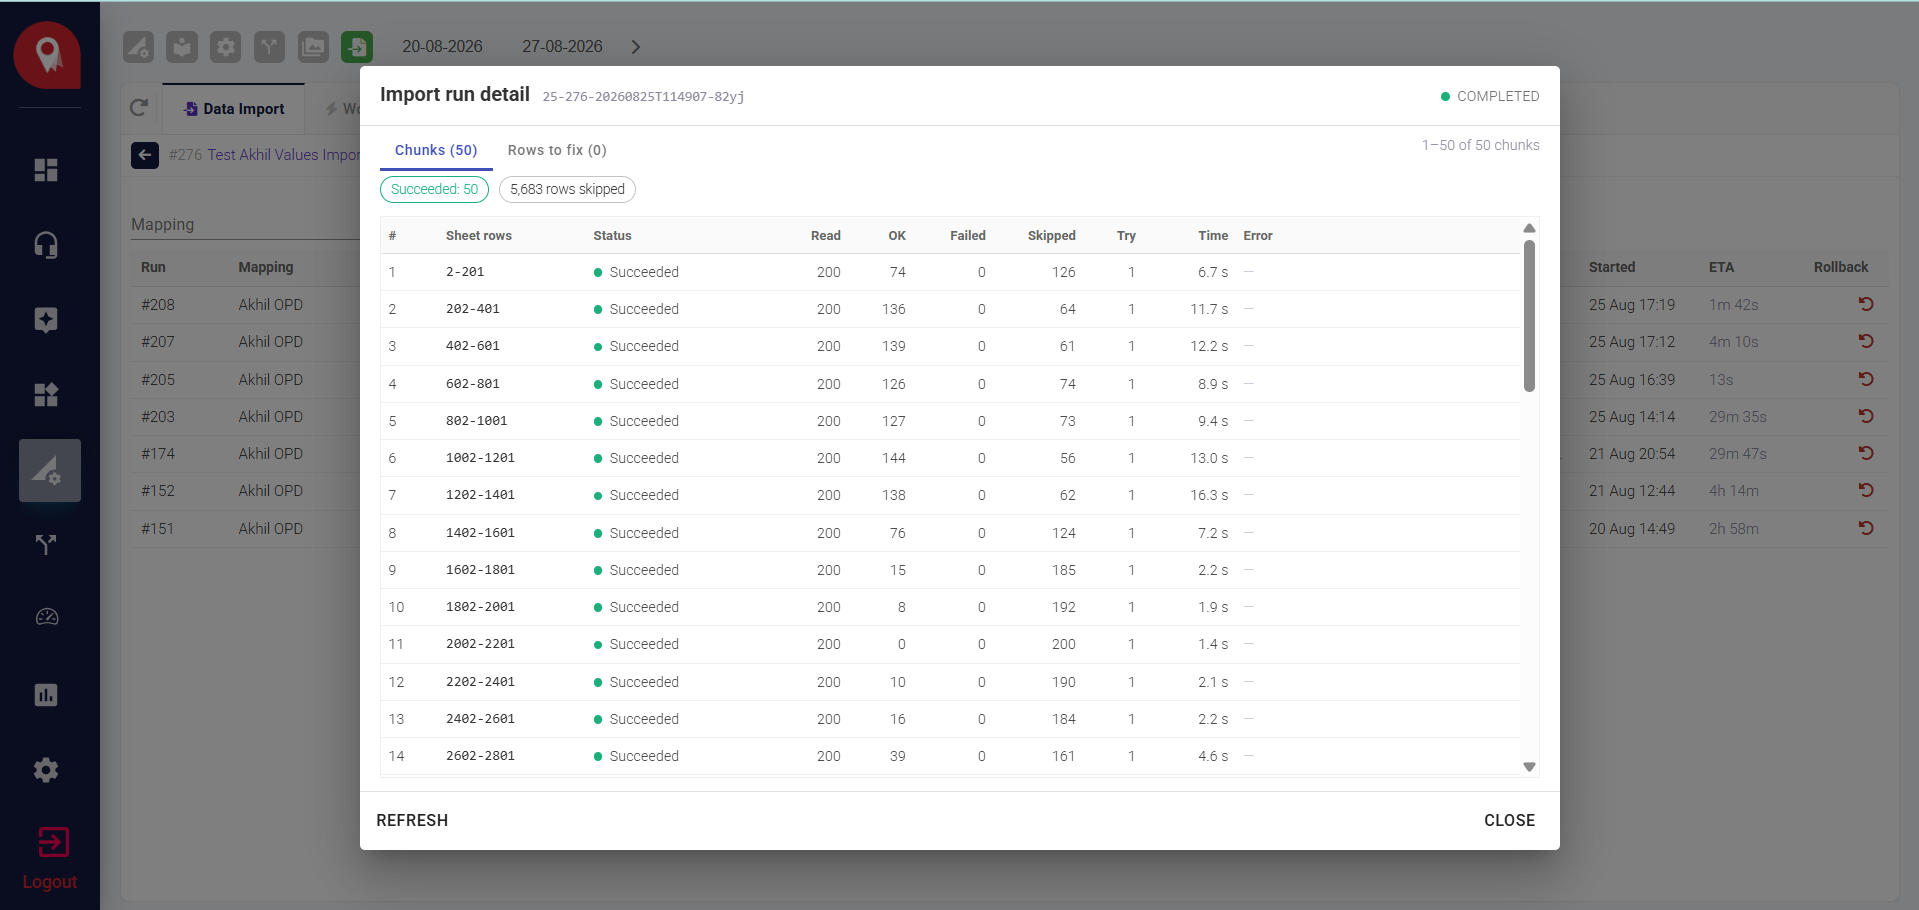Select the highlighted admin settings sidebar icon
Screen dimensions: 1919x910
(x=49, y=470)
